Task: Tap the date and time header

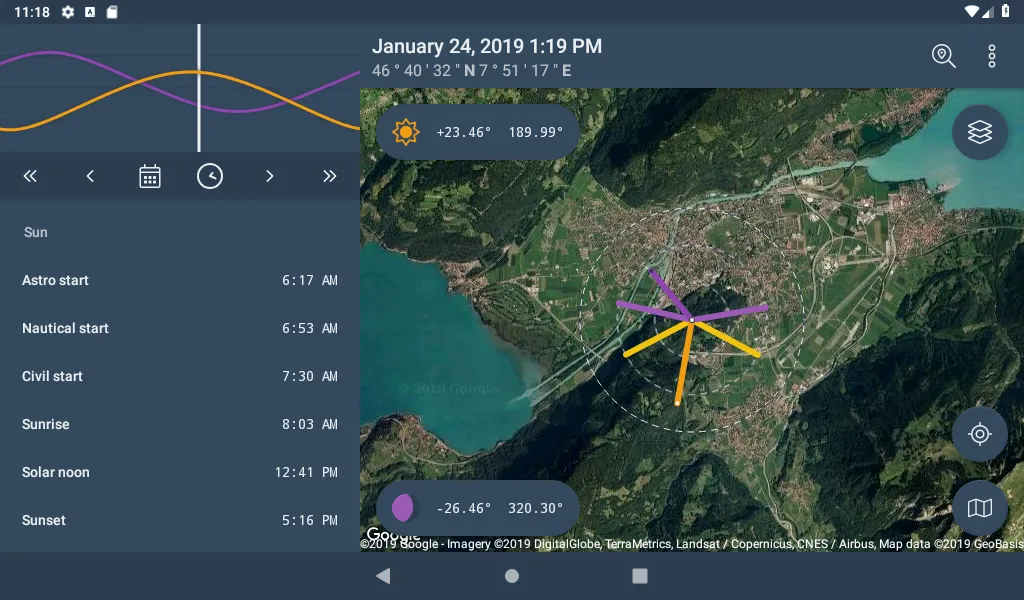Action: 487,47
